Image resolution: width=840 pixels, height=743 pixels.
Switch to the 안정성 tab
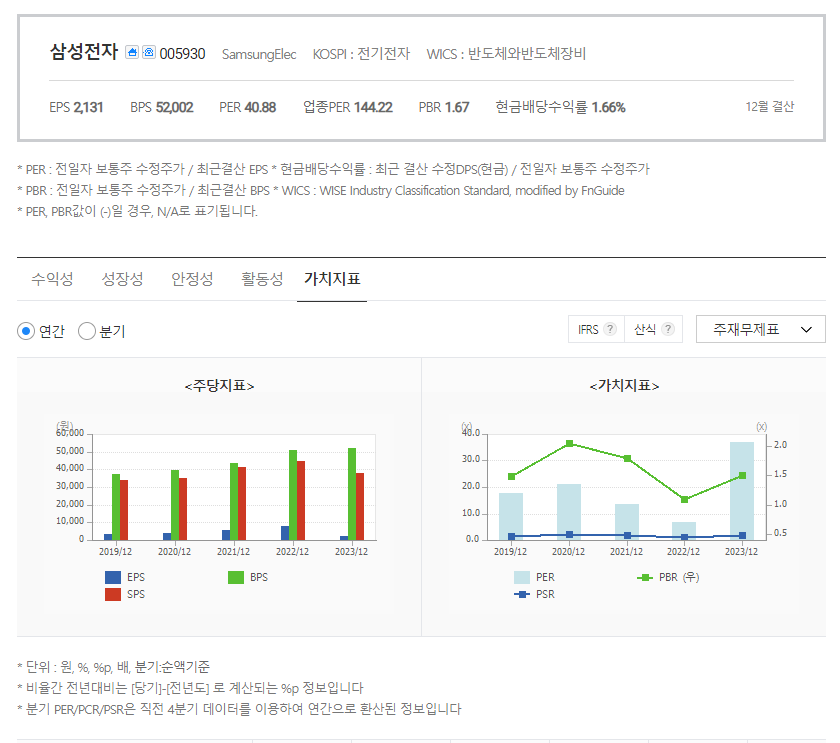click(x=192, y=279)
